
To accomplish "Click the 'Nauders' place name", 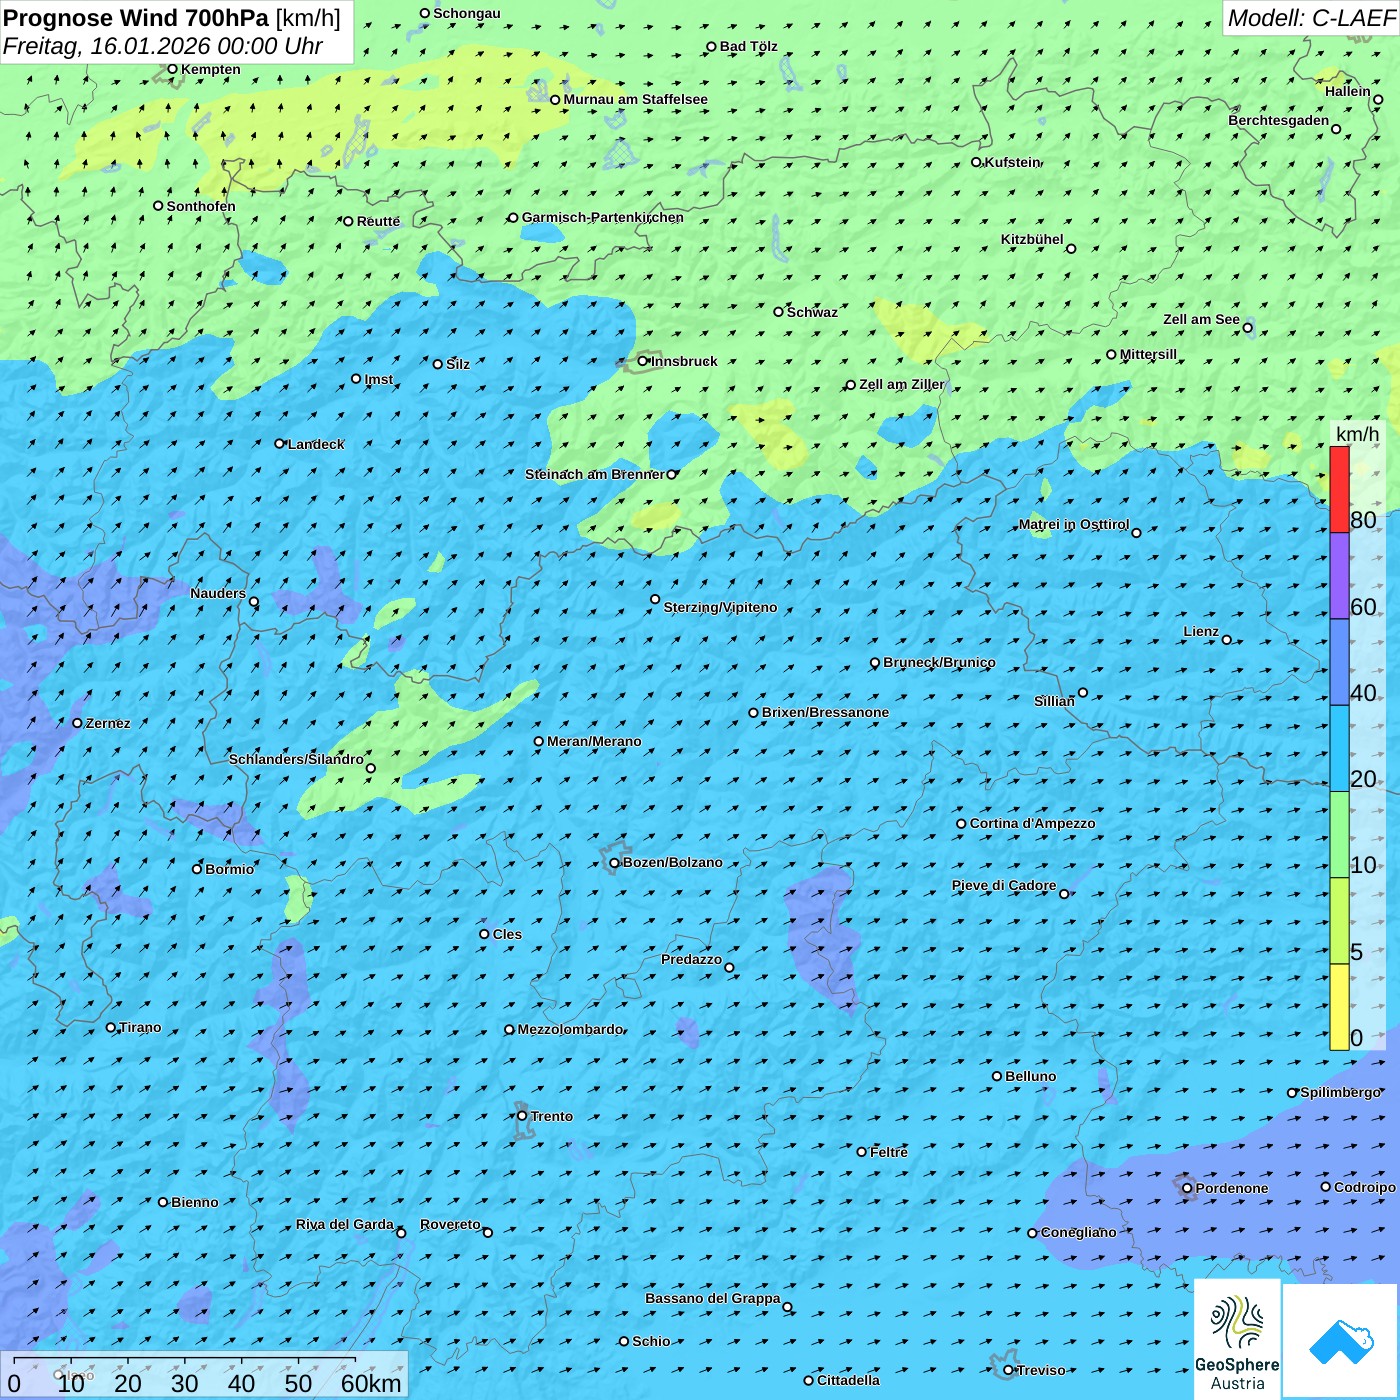I will [x=218, y=593].
